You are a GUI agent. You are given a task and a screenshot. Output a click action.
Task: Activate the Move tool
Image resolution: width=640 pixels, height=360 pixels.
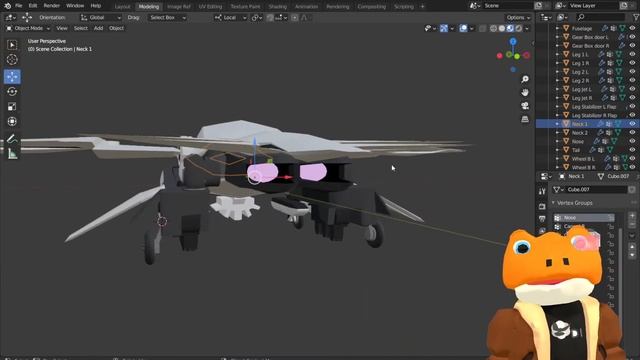(x=12, y=76)
